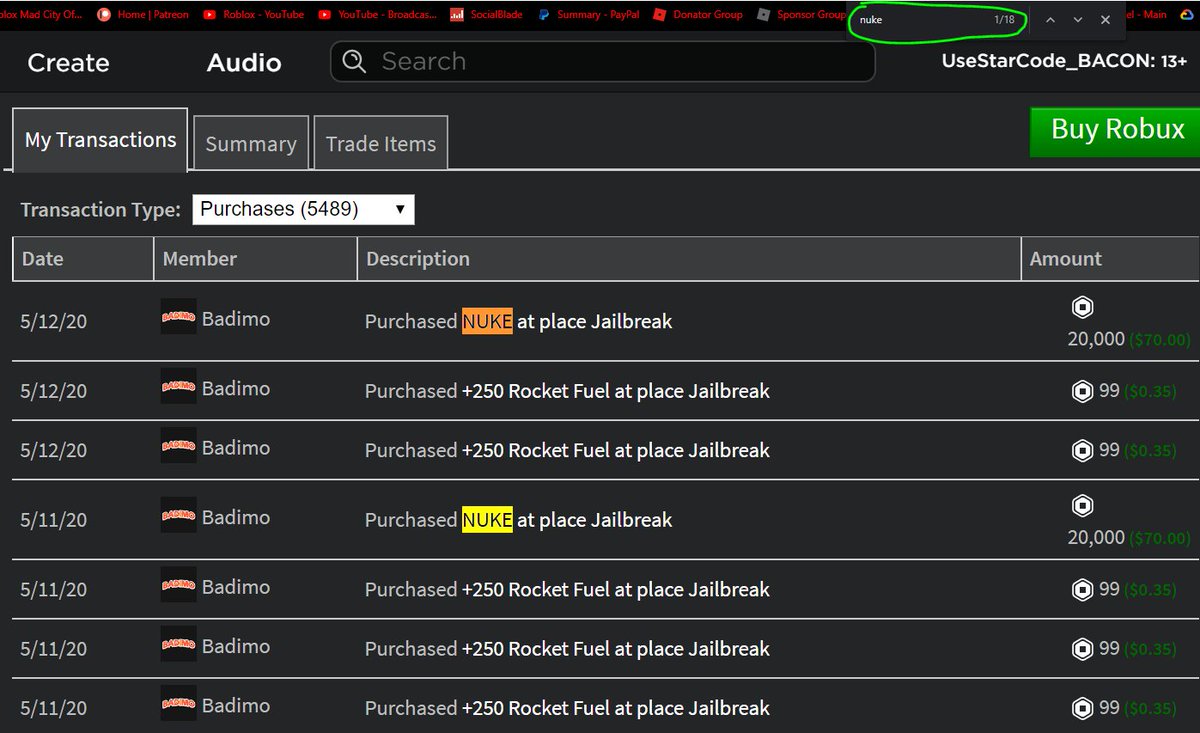Click the Description column header

(689, 259)
